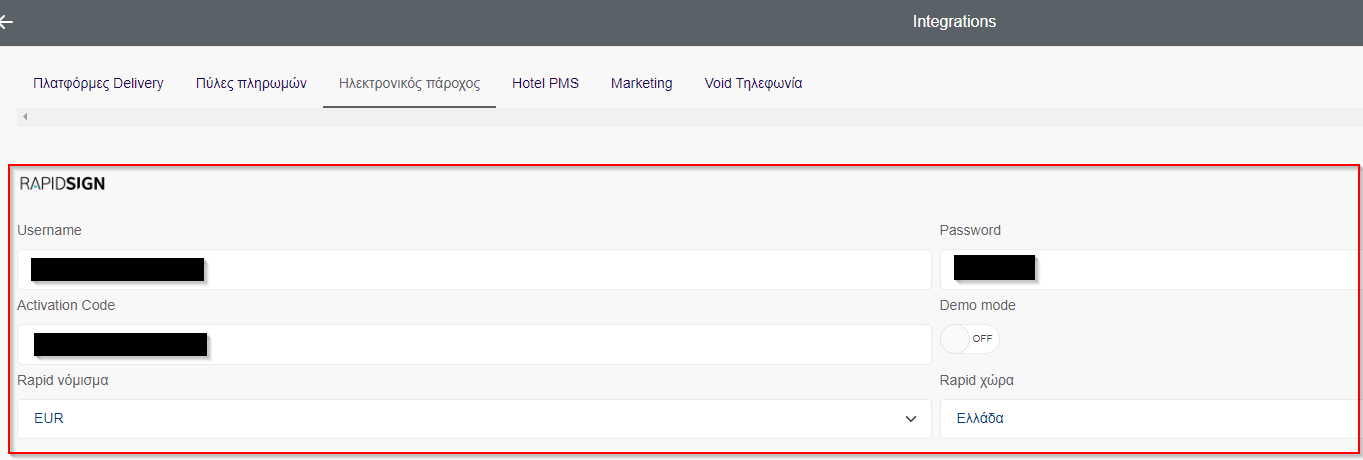Open the Rapid νόμισμα EUR dropdown
This screenshot has width=1363, height=460.
click(474, 419)
